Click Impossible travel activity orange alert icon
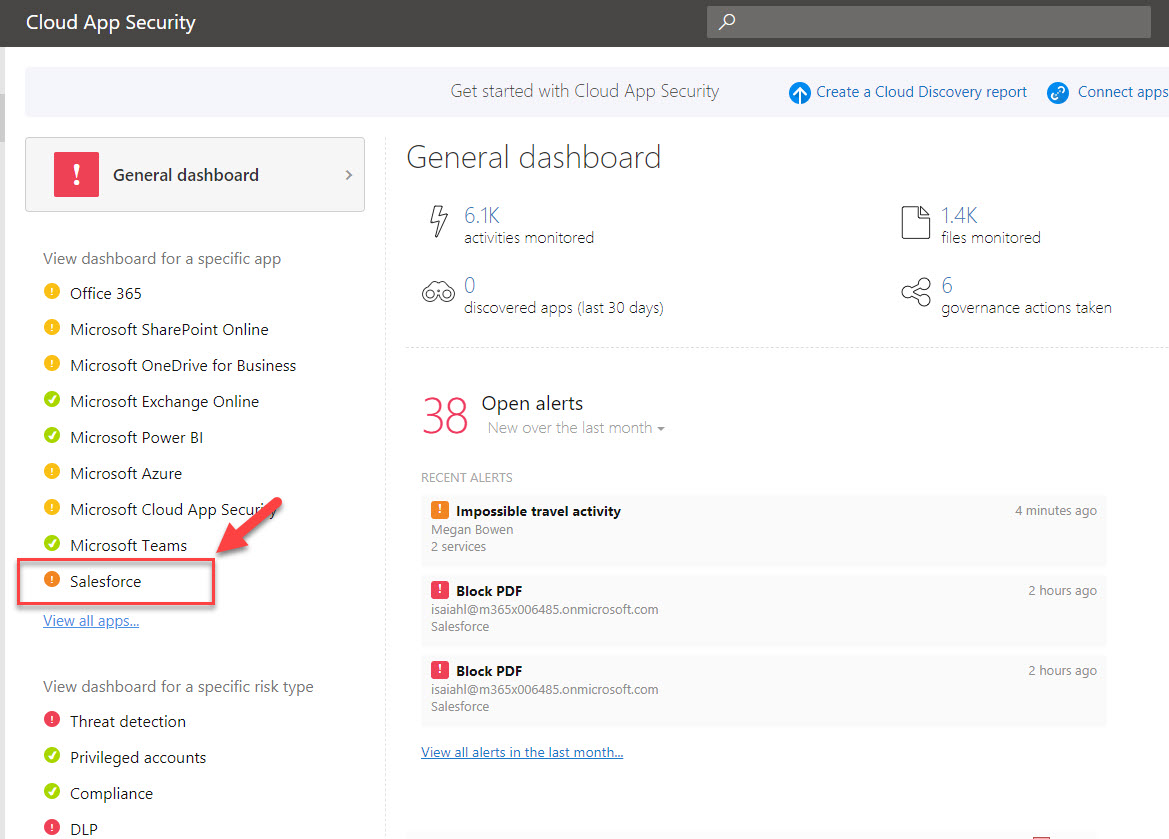This screenshot has width=1169, height=839. [x=440, y=509]
